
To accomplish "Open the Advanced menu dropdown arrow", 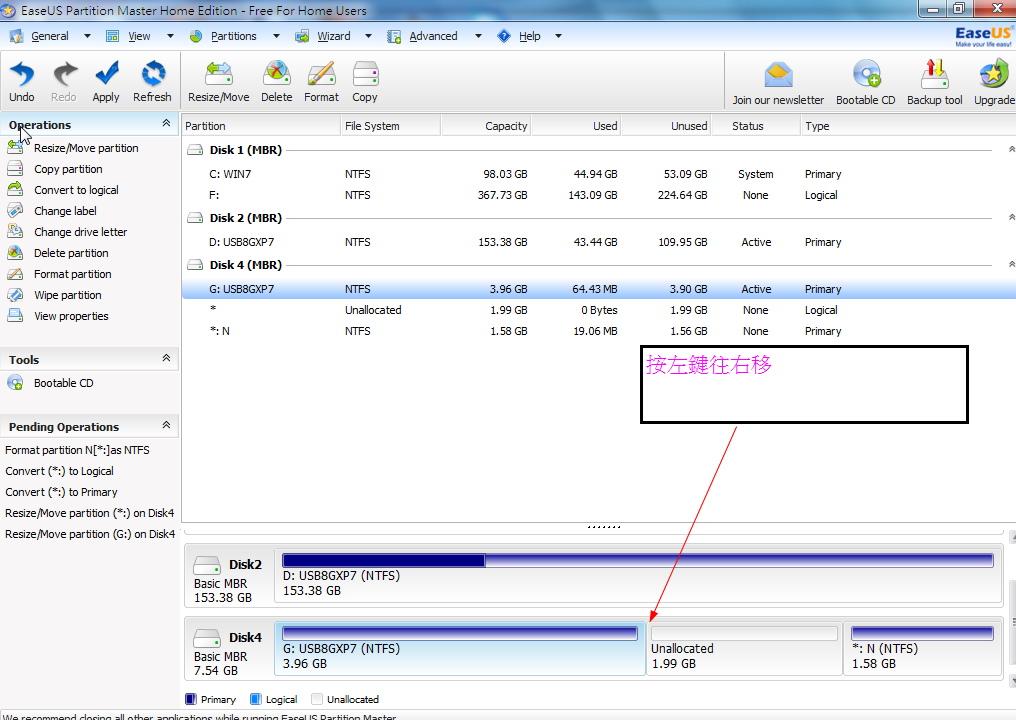I will click(478, 36).
